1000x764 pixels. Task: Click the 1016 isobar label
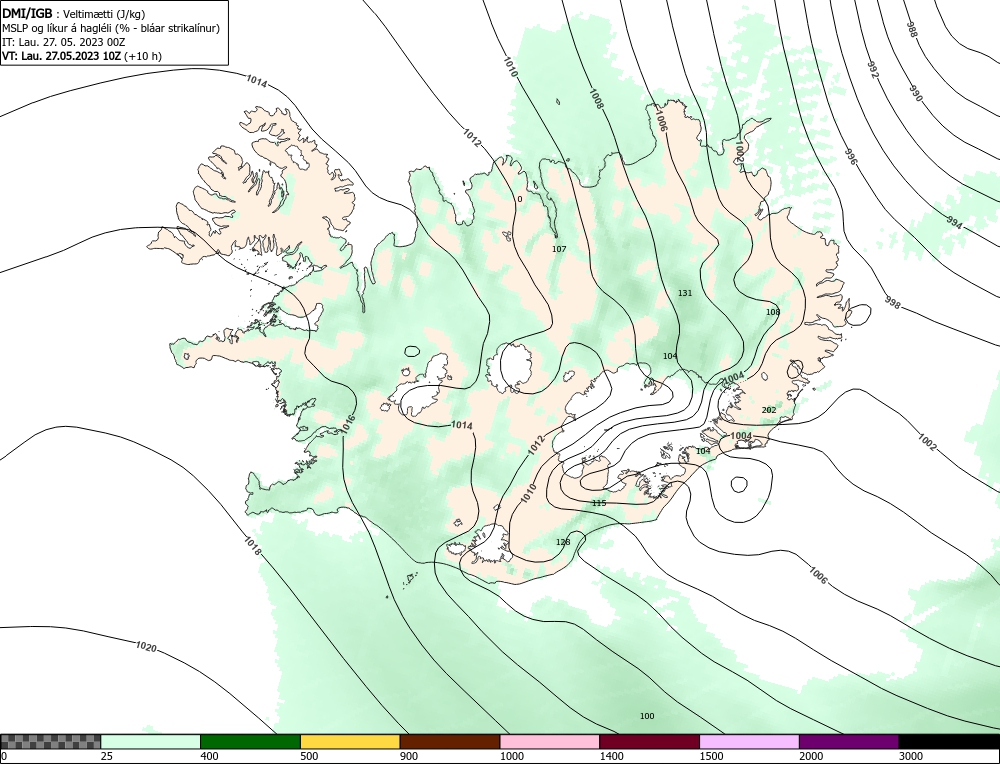pos(348,425)
